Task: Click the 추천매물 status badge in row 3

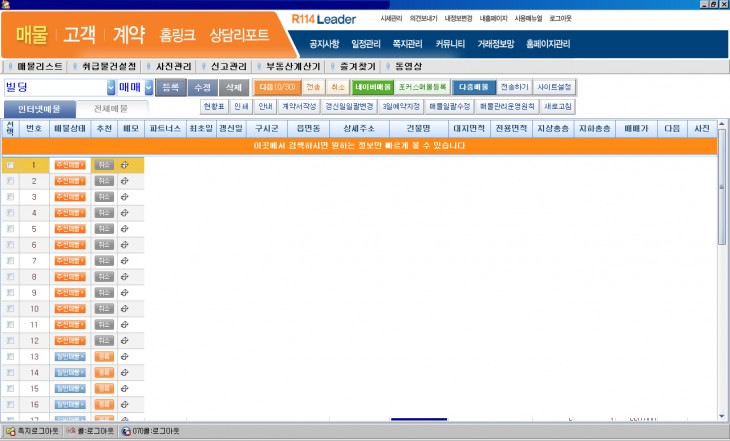Action: (70, 197)
